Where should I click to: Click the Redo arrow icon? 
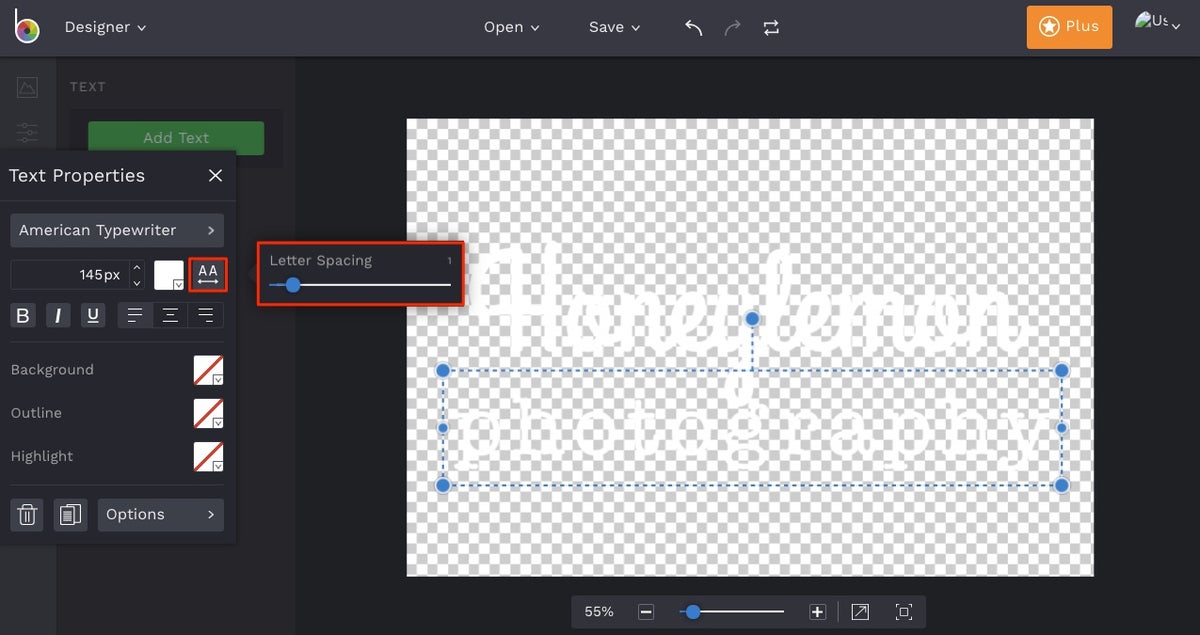click(732, 27)
